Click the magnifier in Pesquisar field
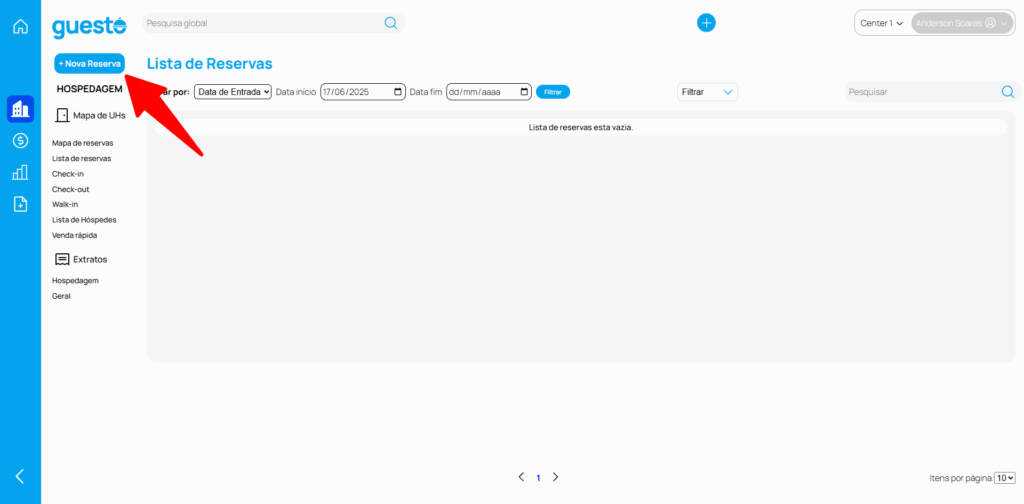 [1007, 92]
